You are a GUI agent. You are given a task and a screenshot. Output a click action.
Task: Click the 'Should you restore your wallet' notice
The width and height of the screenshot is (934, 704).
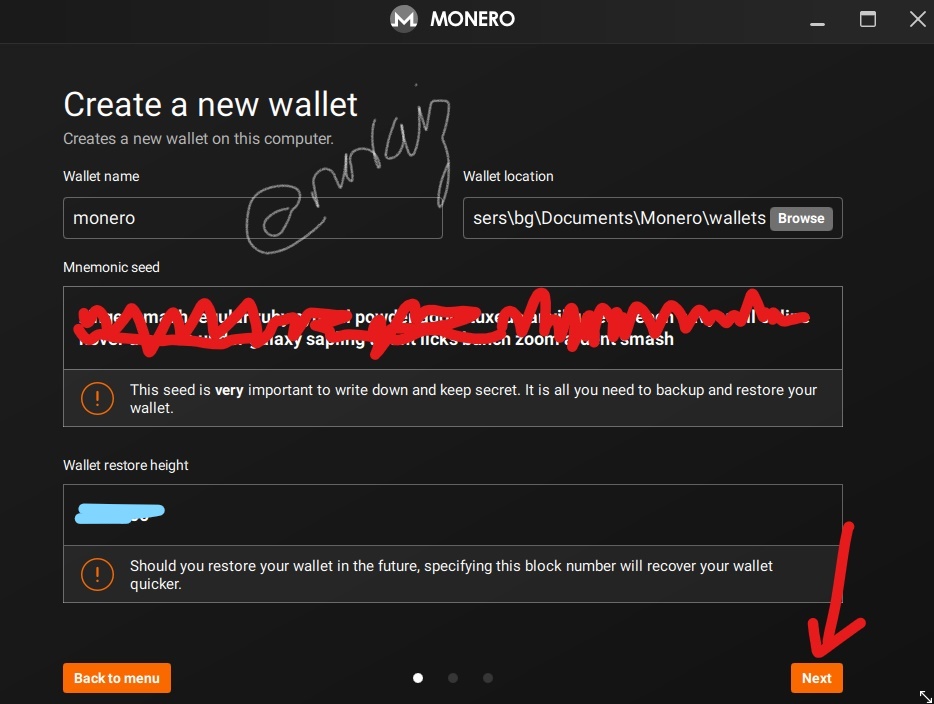[451, 574]
